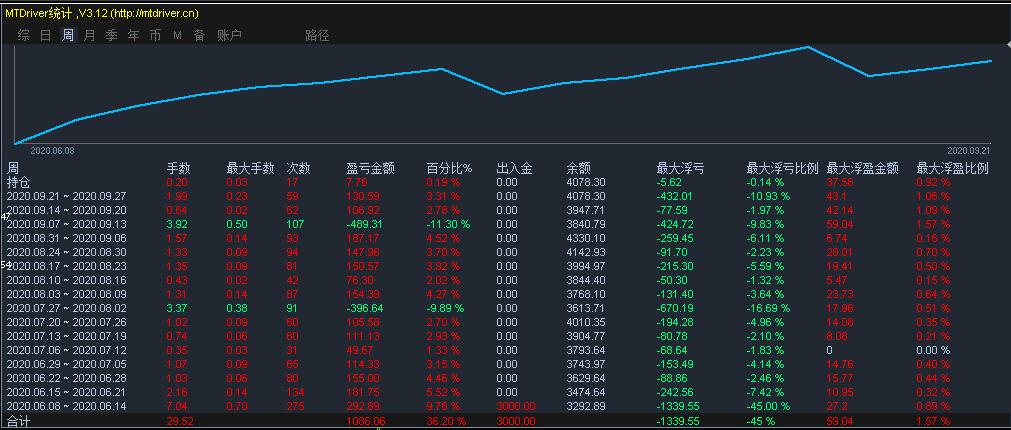Click the 出入金 column header
1011x430 pixels.
pyautogui.click(x=515, y=169)
